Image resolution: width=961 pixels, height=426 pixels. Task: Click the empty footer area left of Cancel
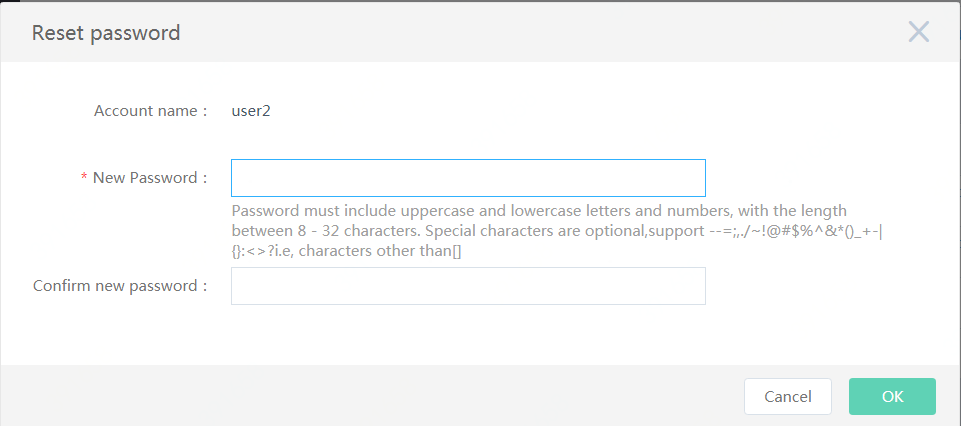[x=368, y=397]
